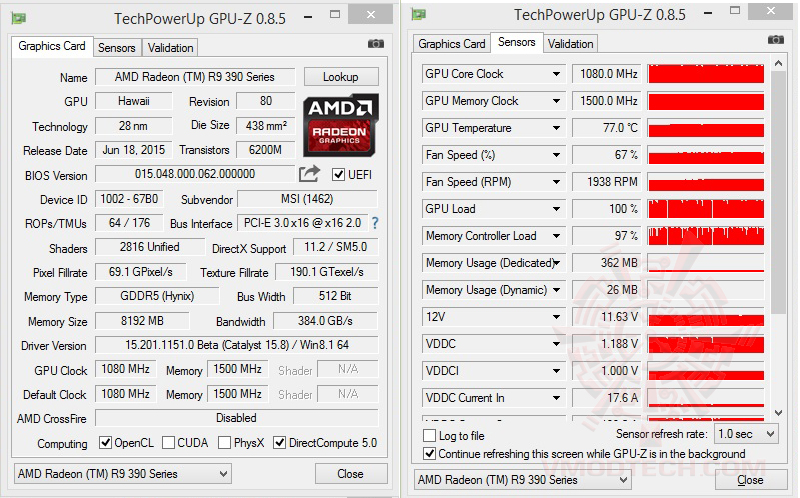Select Sensors tab in right window
The image size is (800, 498).
[x=517, y=42]
